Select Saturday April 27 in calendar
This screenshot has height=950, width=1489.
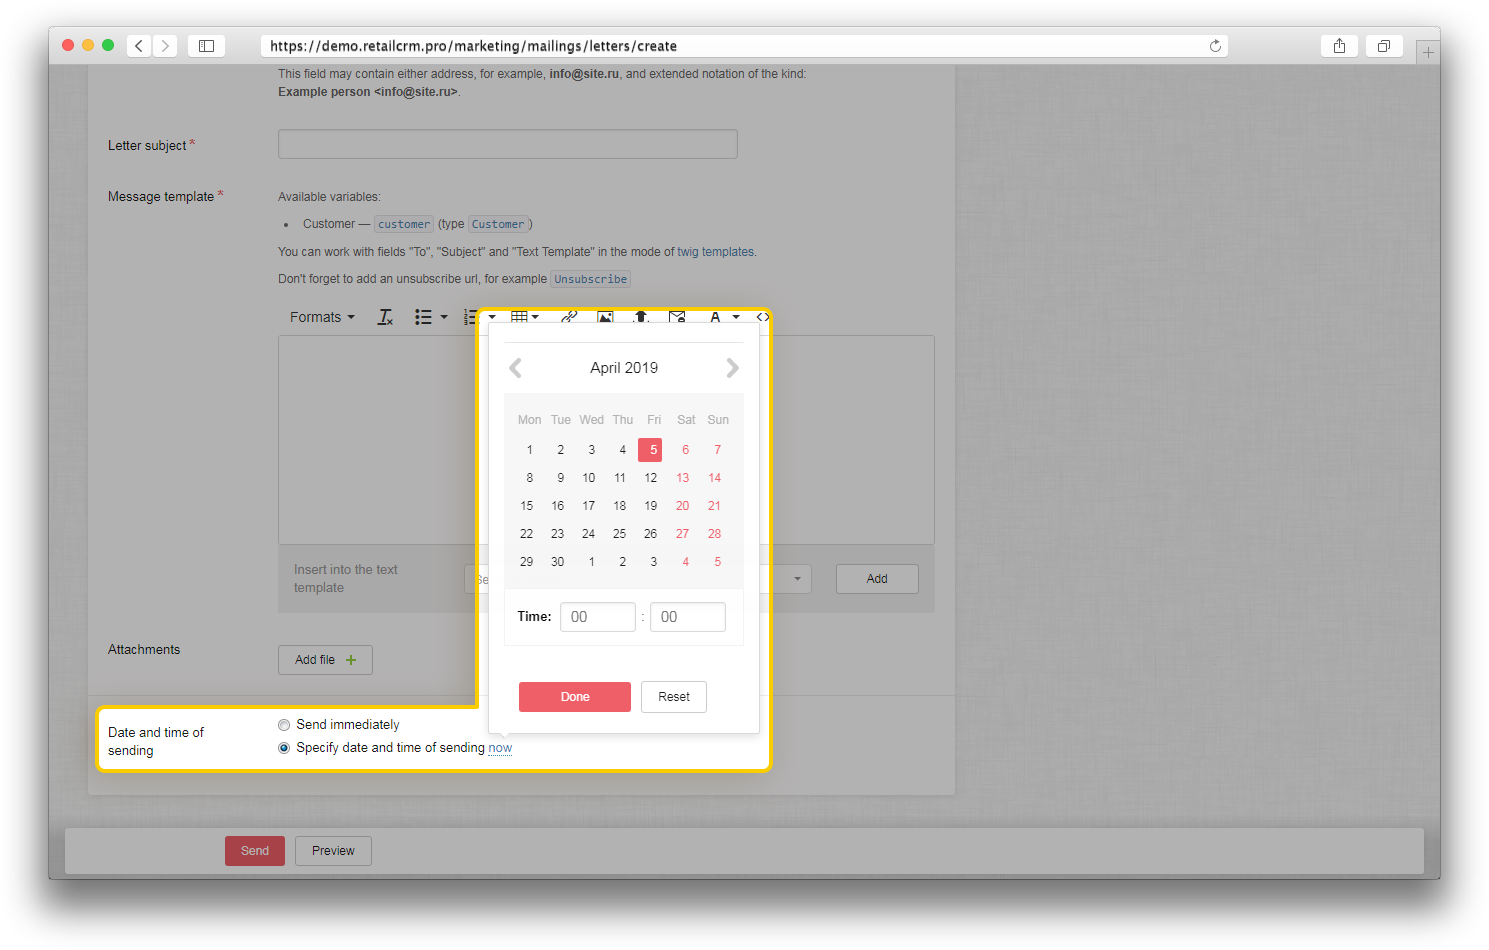tap(683, 534)
